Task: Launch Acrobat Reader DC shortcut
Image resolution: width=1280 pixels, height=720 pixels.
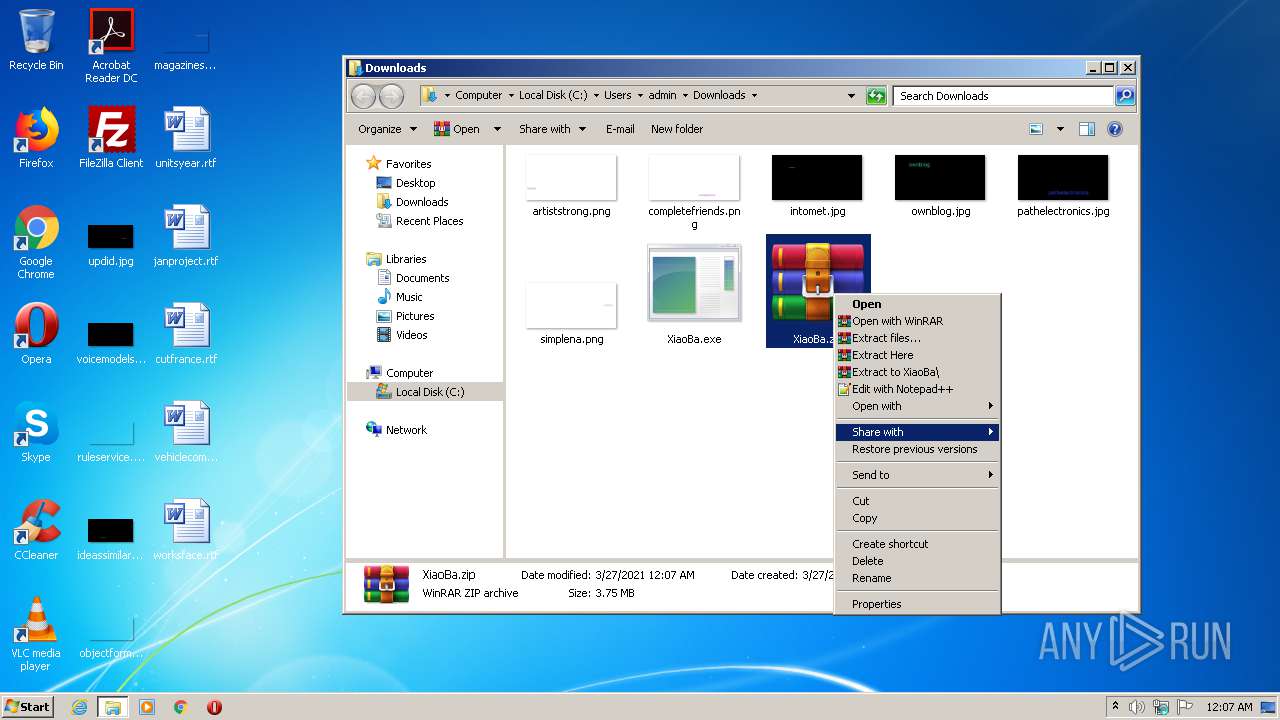Action: 111,46
